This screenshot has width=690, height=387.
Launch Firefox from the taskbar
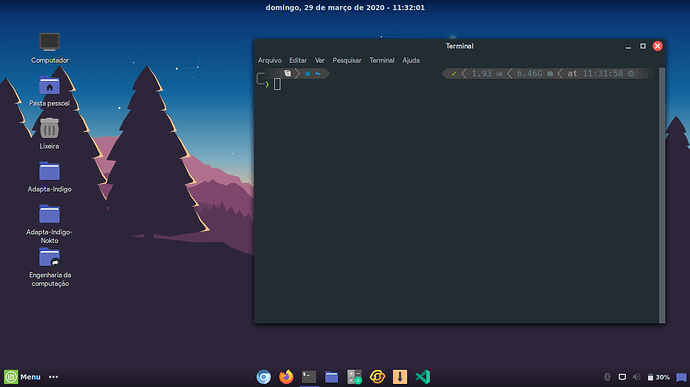(286, 377)
